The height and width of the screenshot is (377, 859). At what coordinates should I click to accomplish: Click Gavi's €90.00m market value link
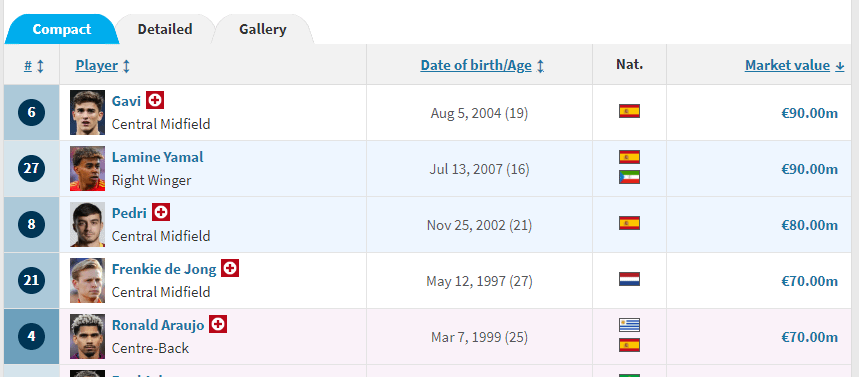point(809,113)
